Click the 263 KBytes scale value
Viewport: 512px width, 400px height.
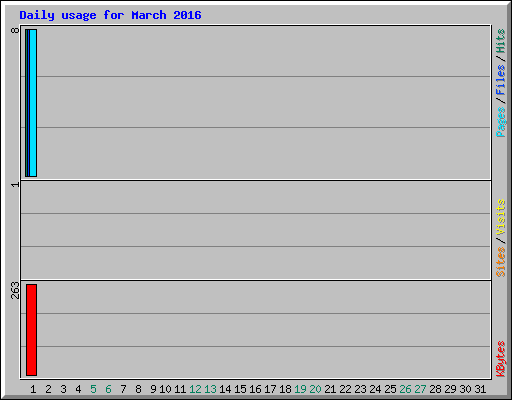(15, 290)
